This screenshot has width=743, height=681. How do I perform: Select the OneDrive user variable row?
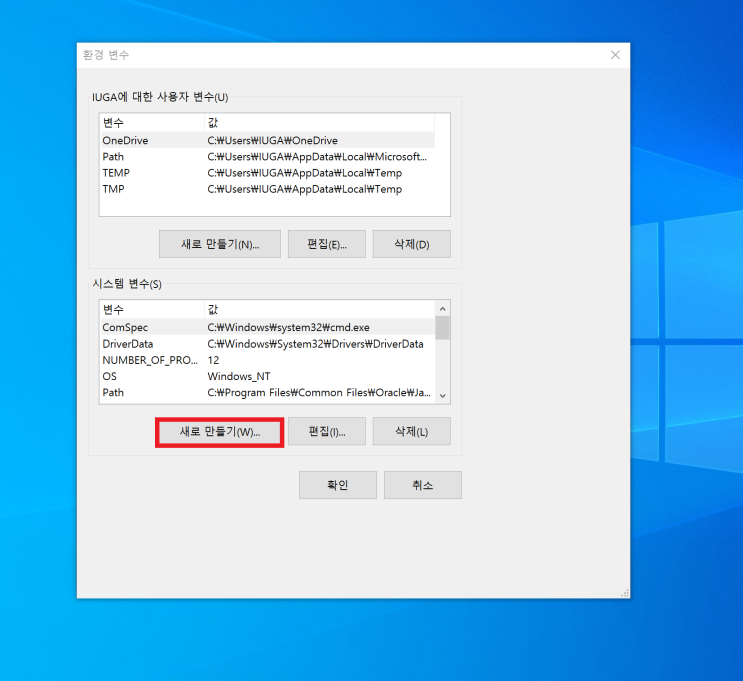[267, 140]
